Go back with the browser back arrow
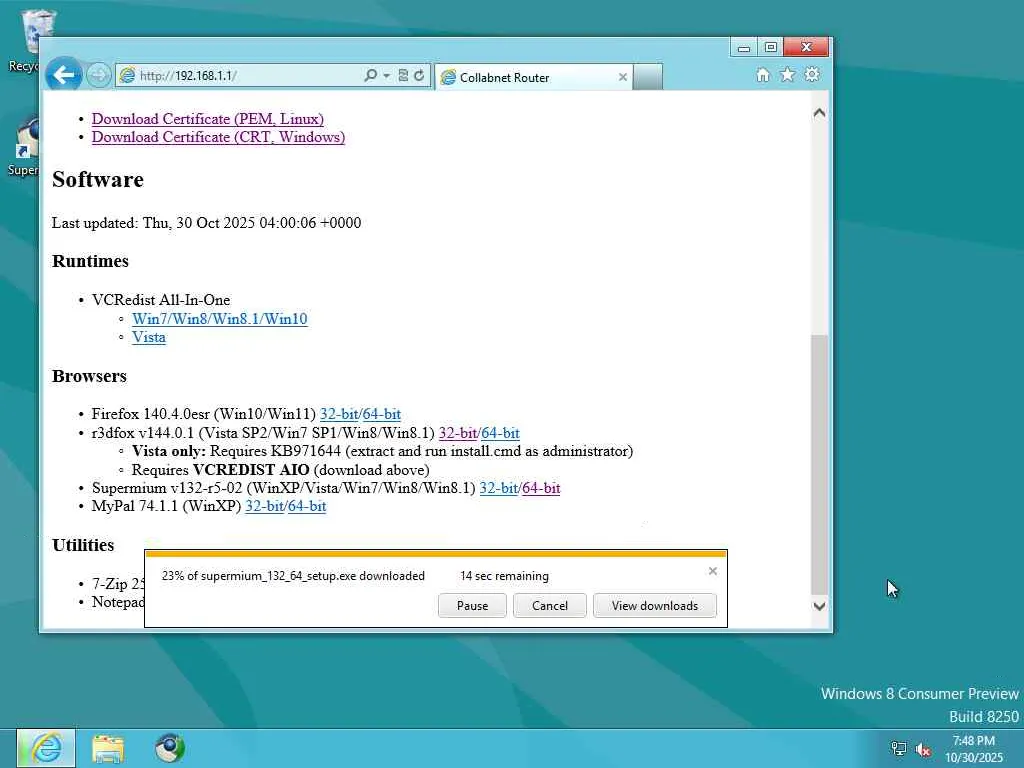Viewport: 1024px width, 768px height. tap(63, 76)
